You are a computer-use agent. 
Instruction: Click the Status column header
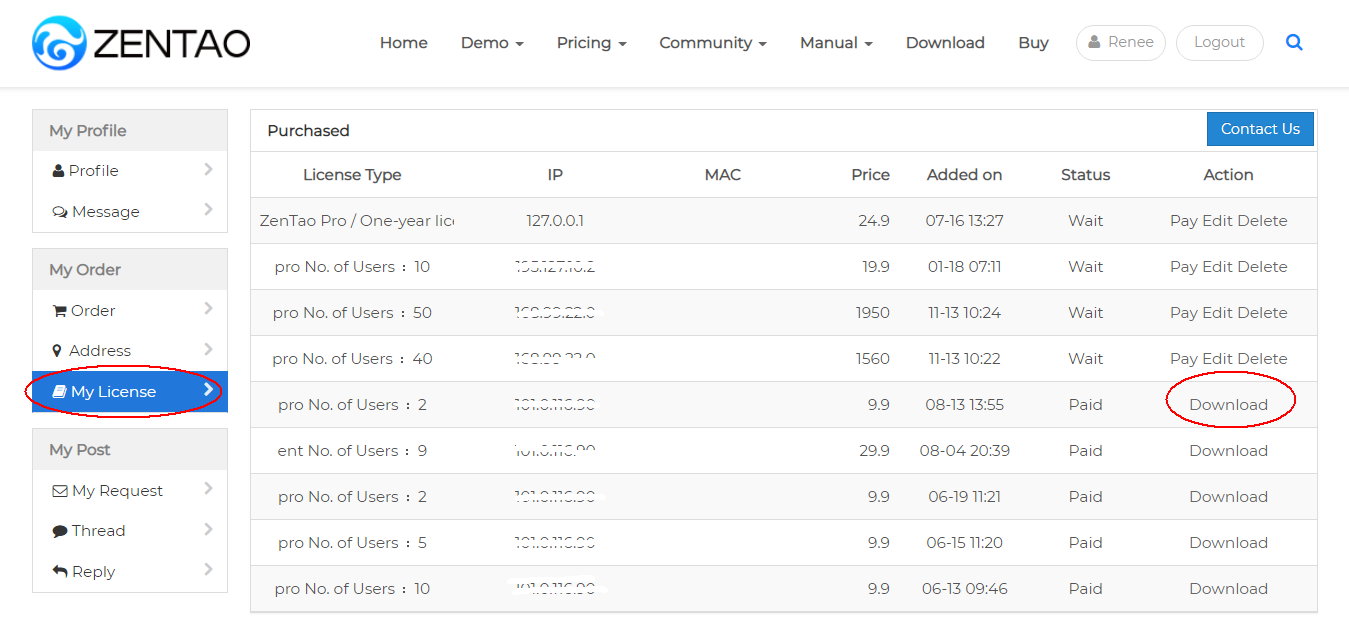pos(1085,175)
